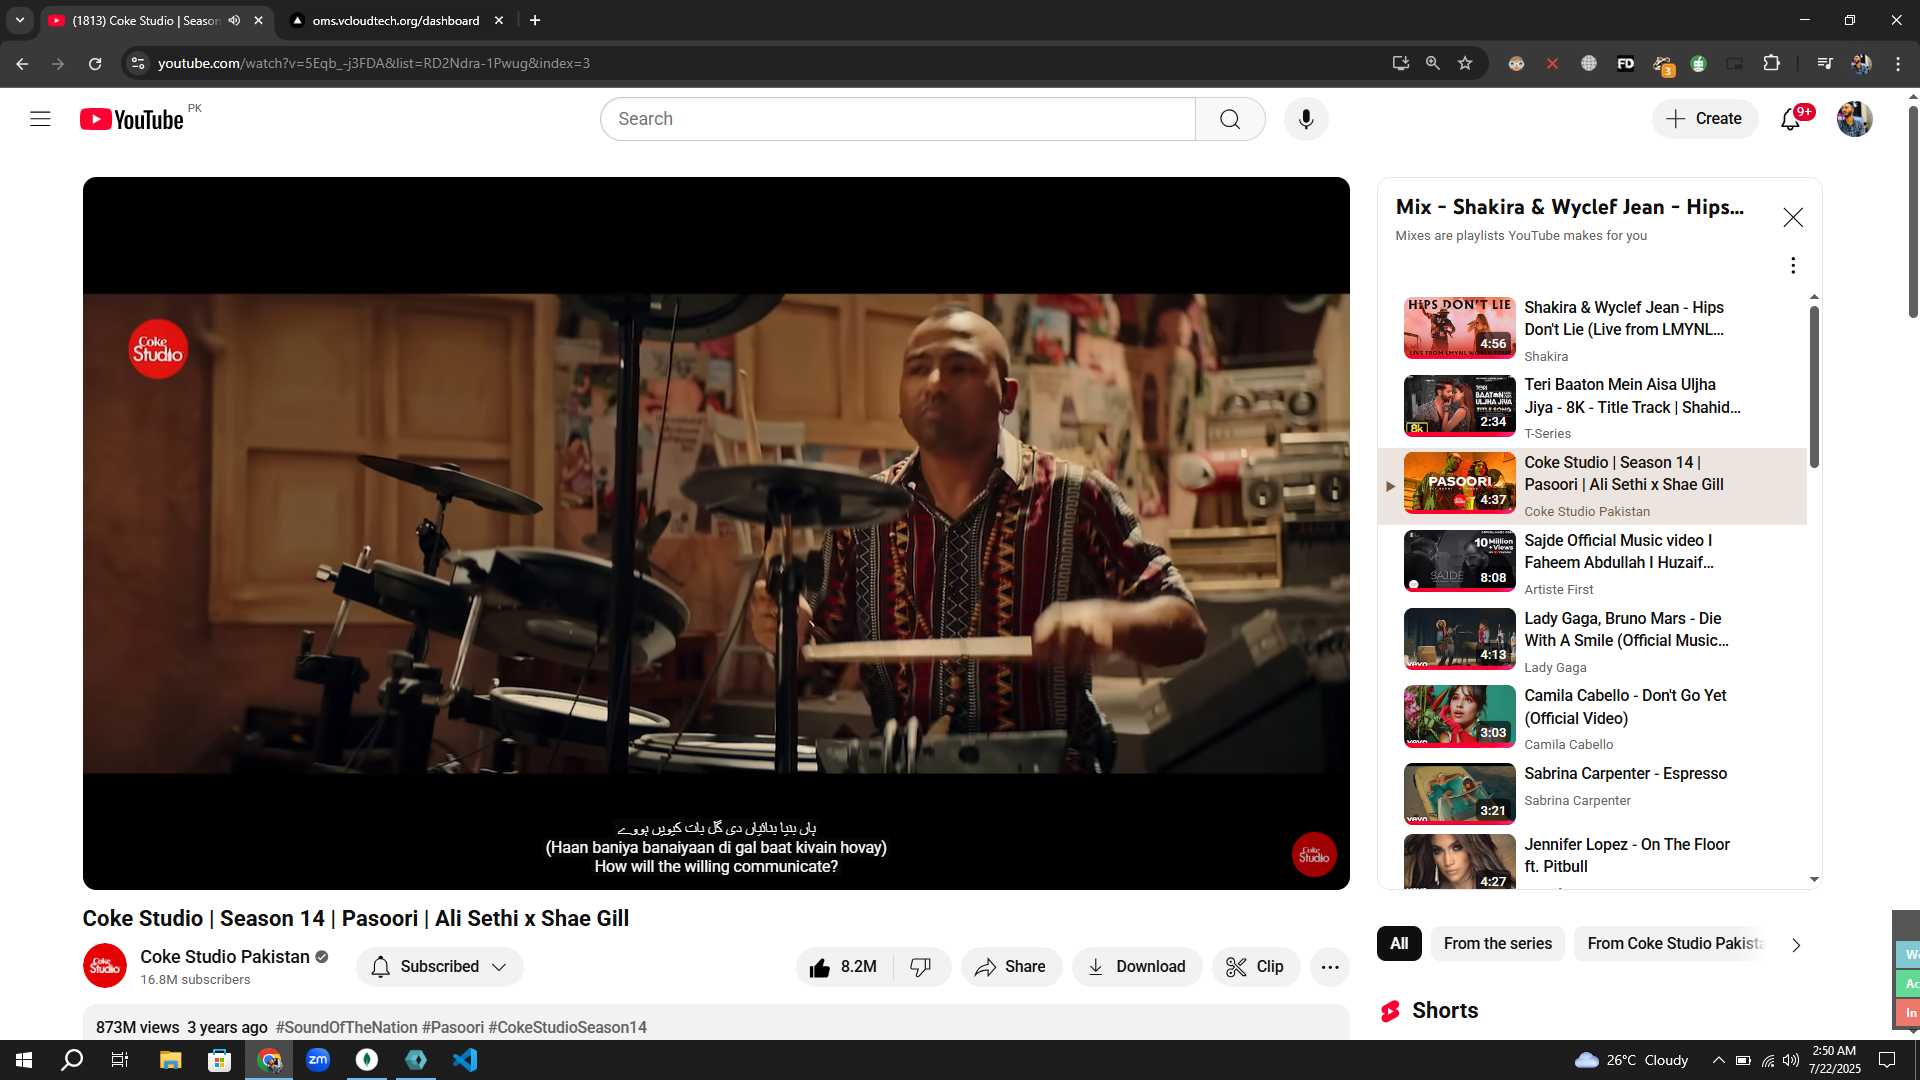
Task: Click the address bar URL
Action: 374,63
